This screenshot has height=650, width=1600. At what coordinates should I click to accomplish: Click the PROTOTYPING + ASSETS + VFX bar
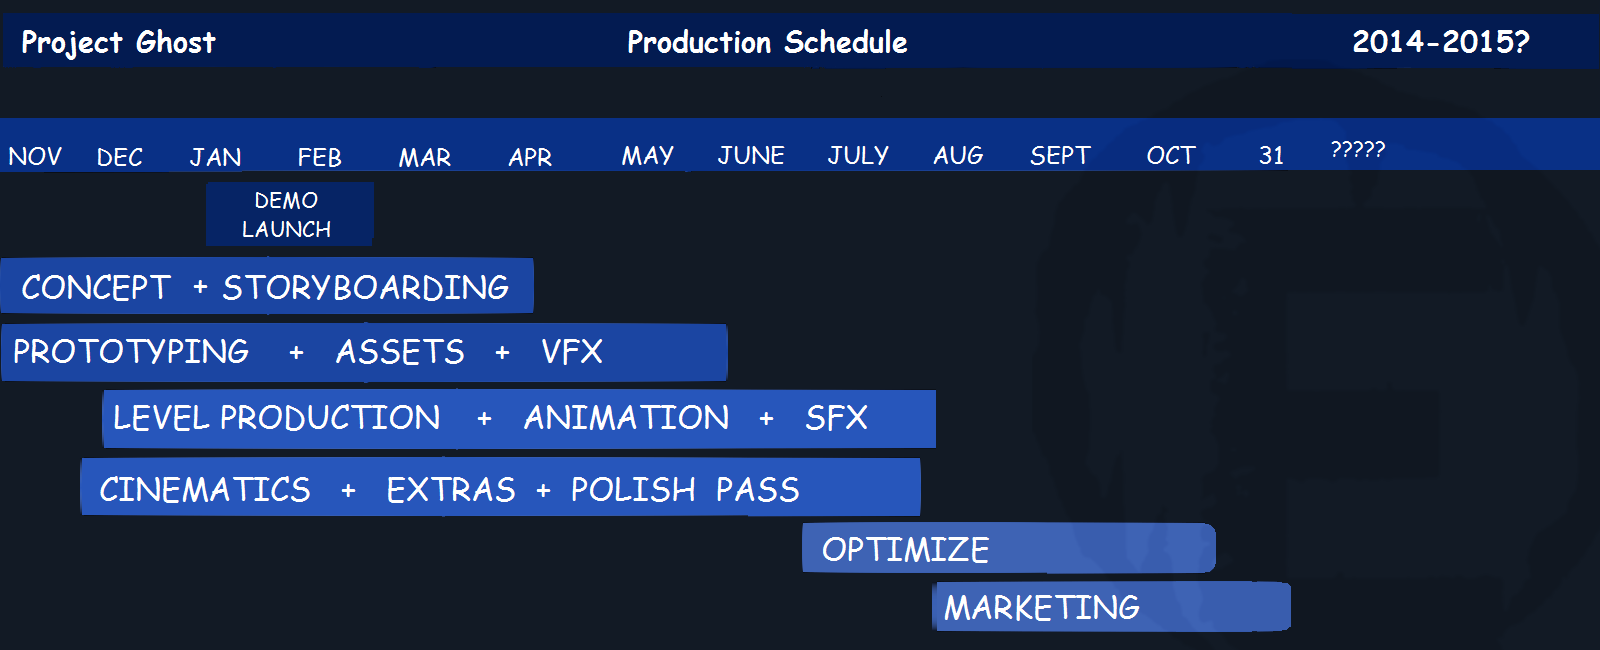[363, 352]
